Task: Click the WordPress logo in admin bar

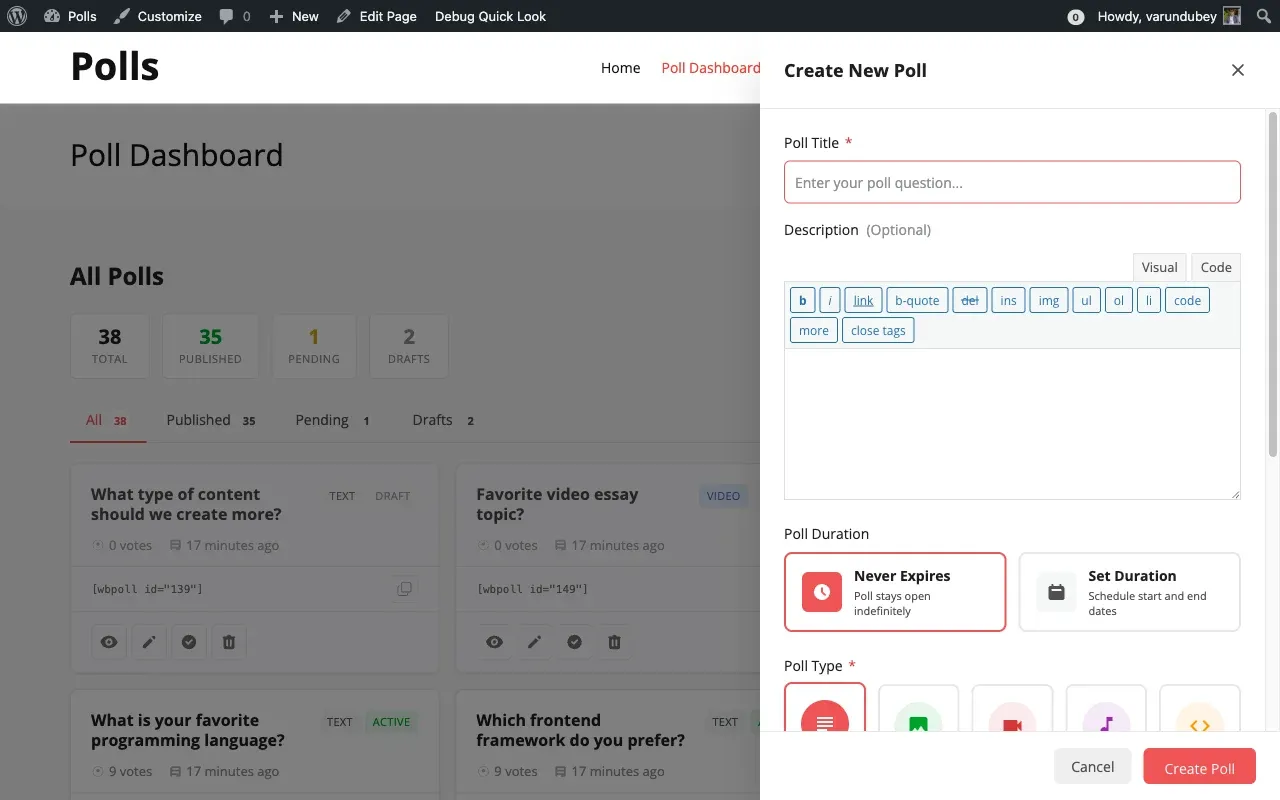Action: tap(16, 16)
